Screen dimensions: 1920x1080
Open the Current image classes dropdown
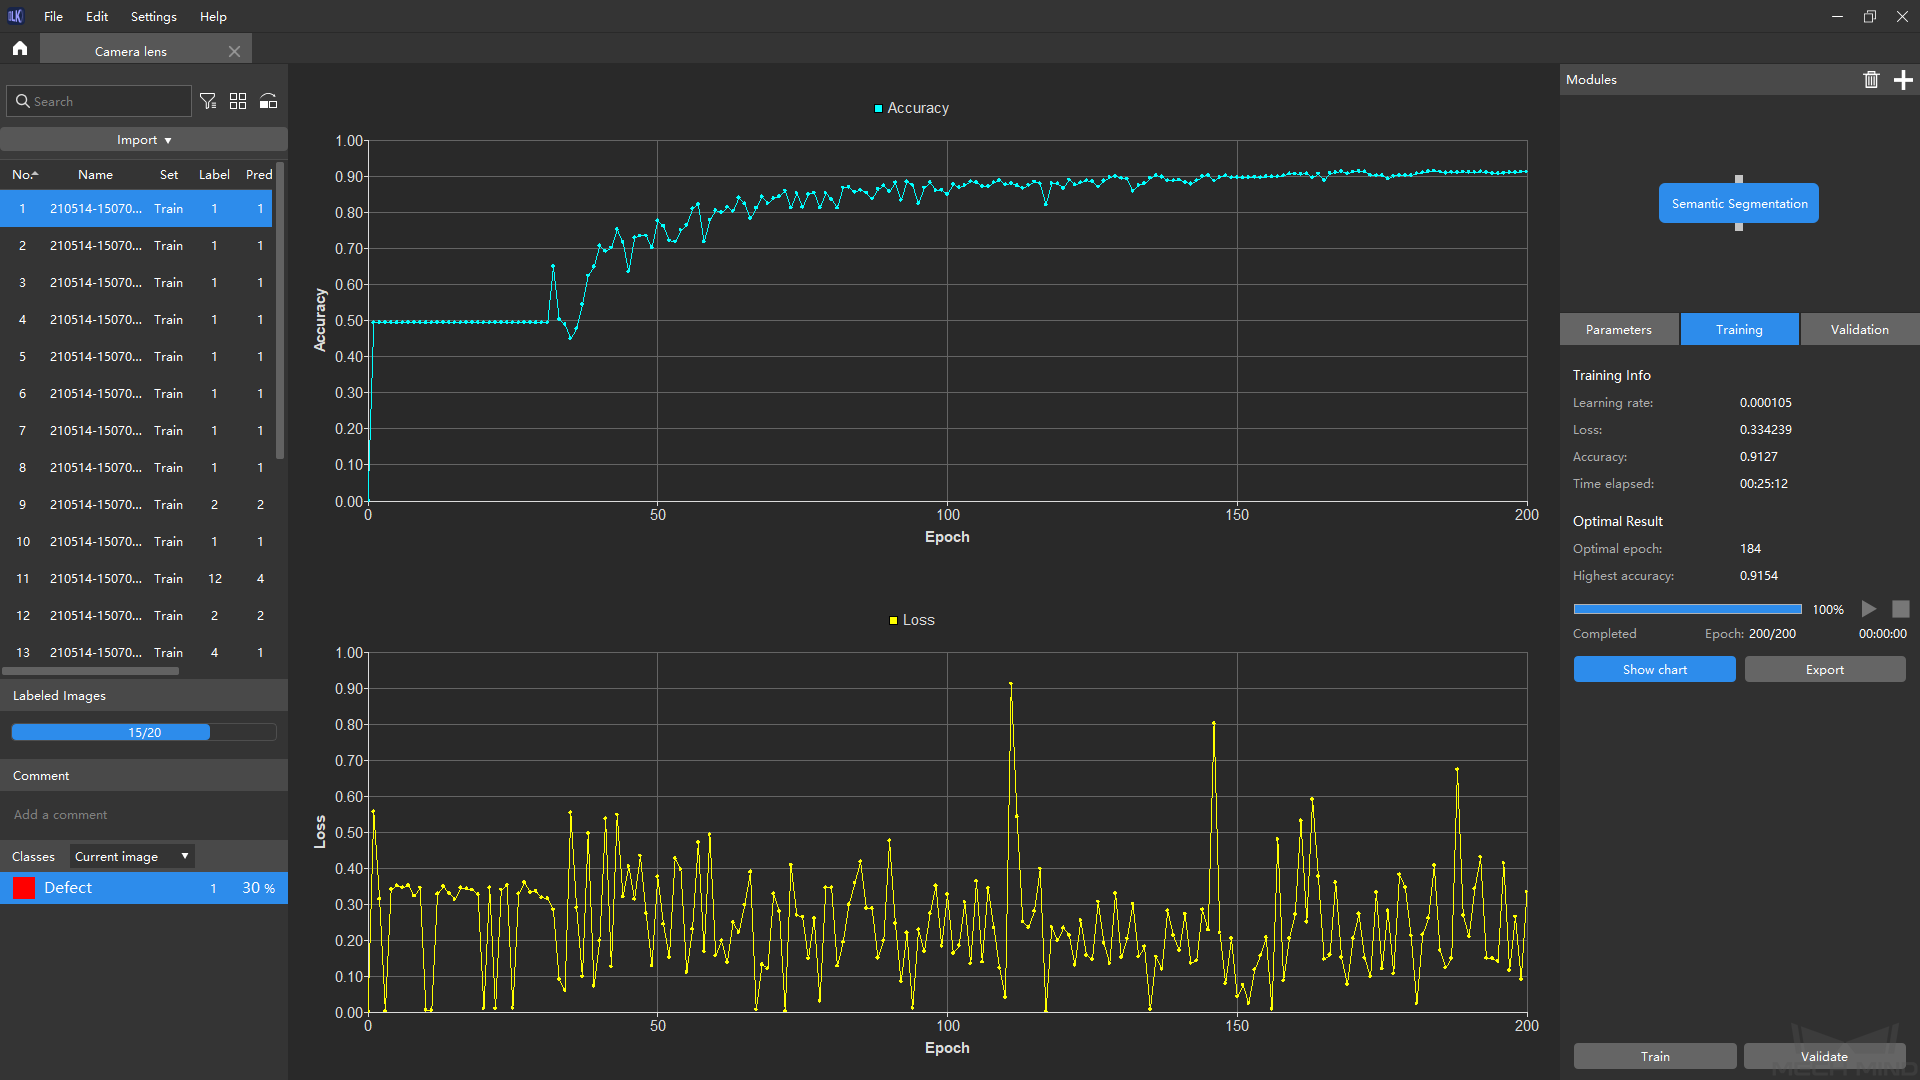pos(132,856)
